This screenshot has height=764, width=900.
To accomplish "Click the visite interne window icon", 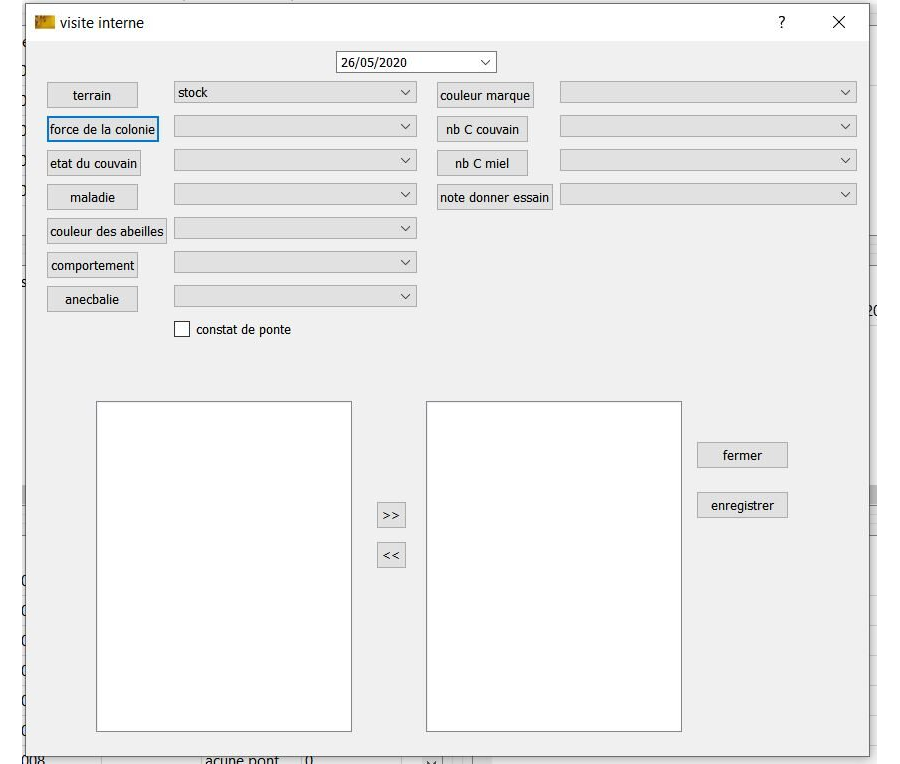I will (44, 22).
